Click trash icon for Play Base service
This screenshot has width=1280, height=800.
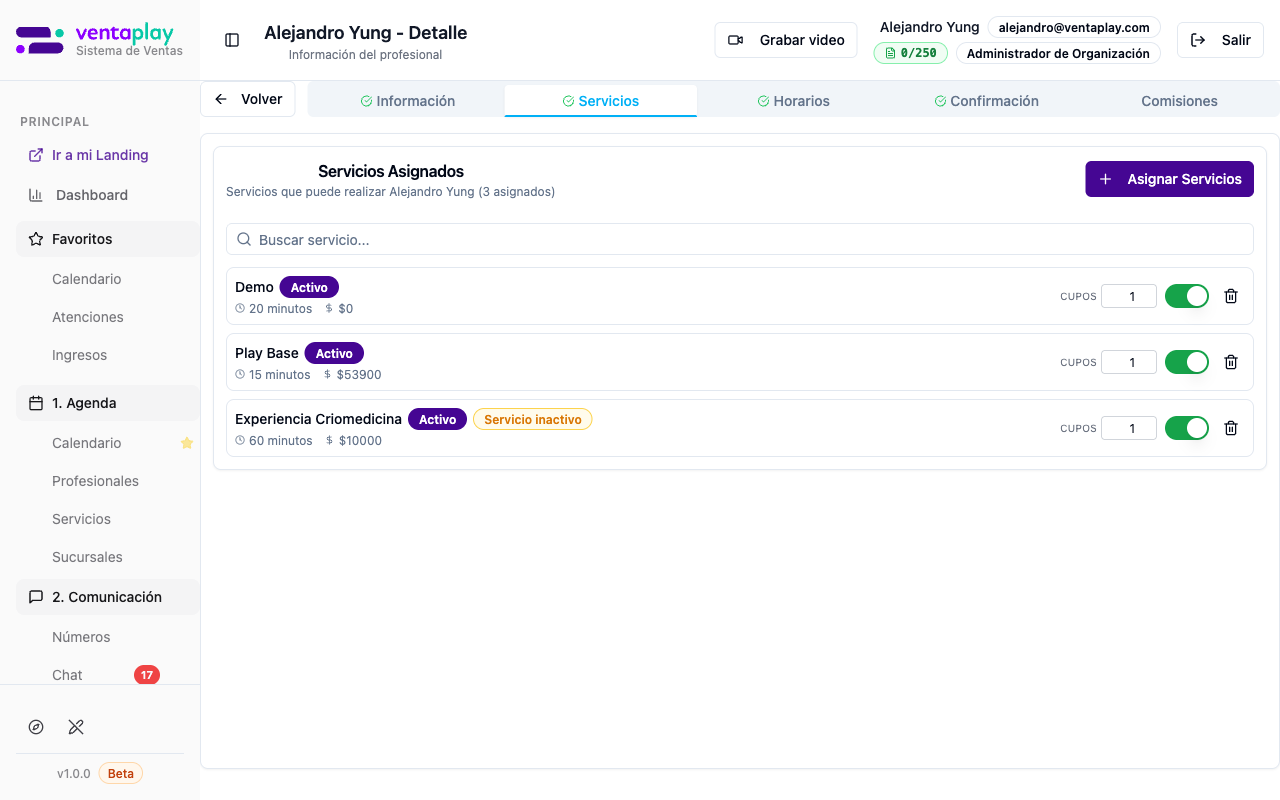click(x=1231, y=362)
